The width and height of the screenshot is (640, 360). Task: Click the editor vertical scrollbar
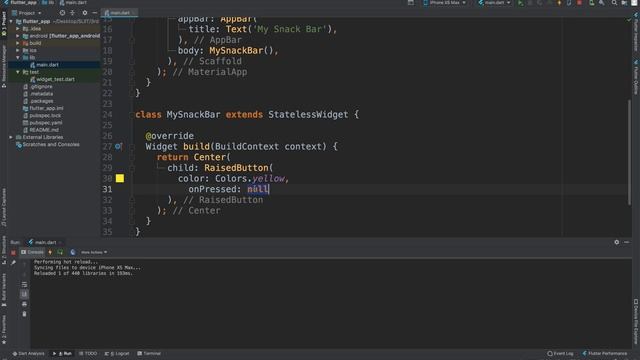pyautogui.click(x=629, y=153)
